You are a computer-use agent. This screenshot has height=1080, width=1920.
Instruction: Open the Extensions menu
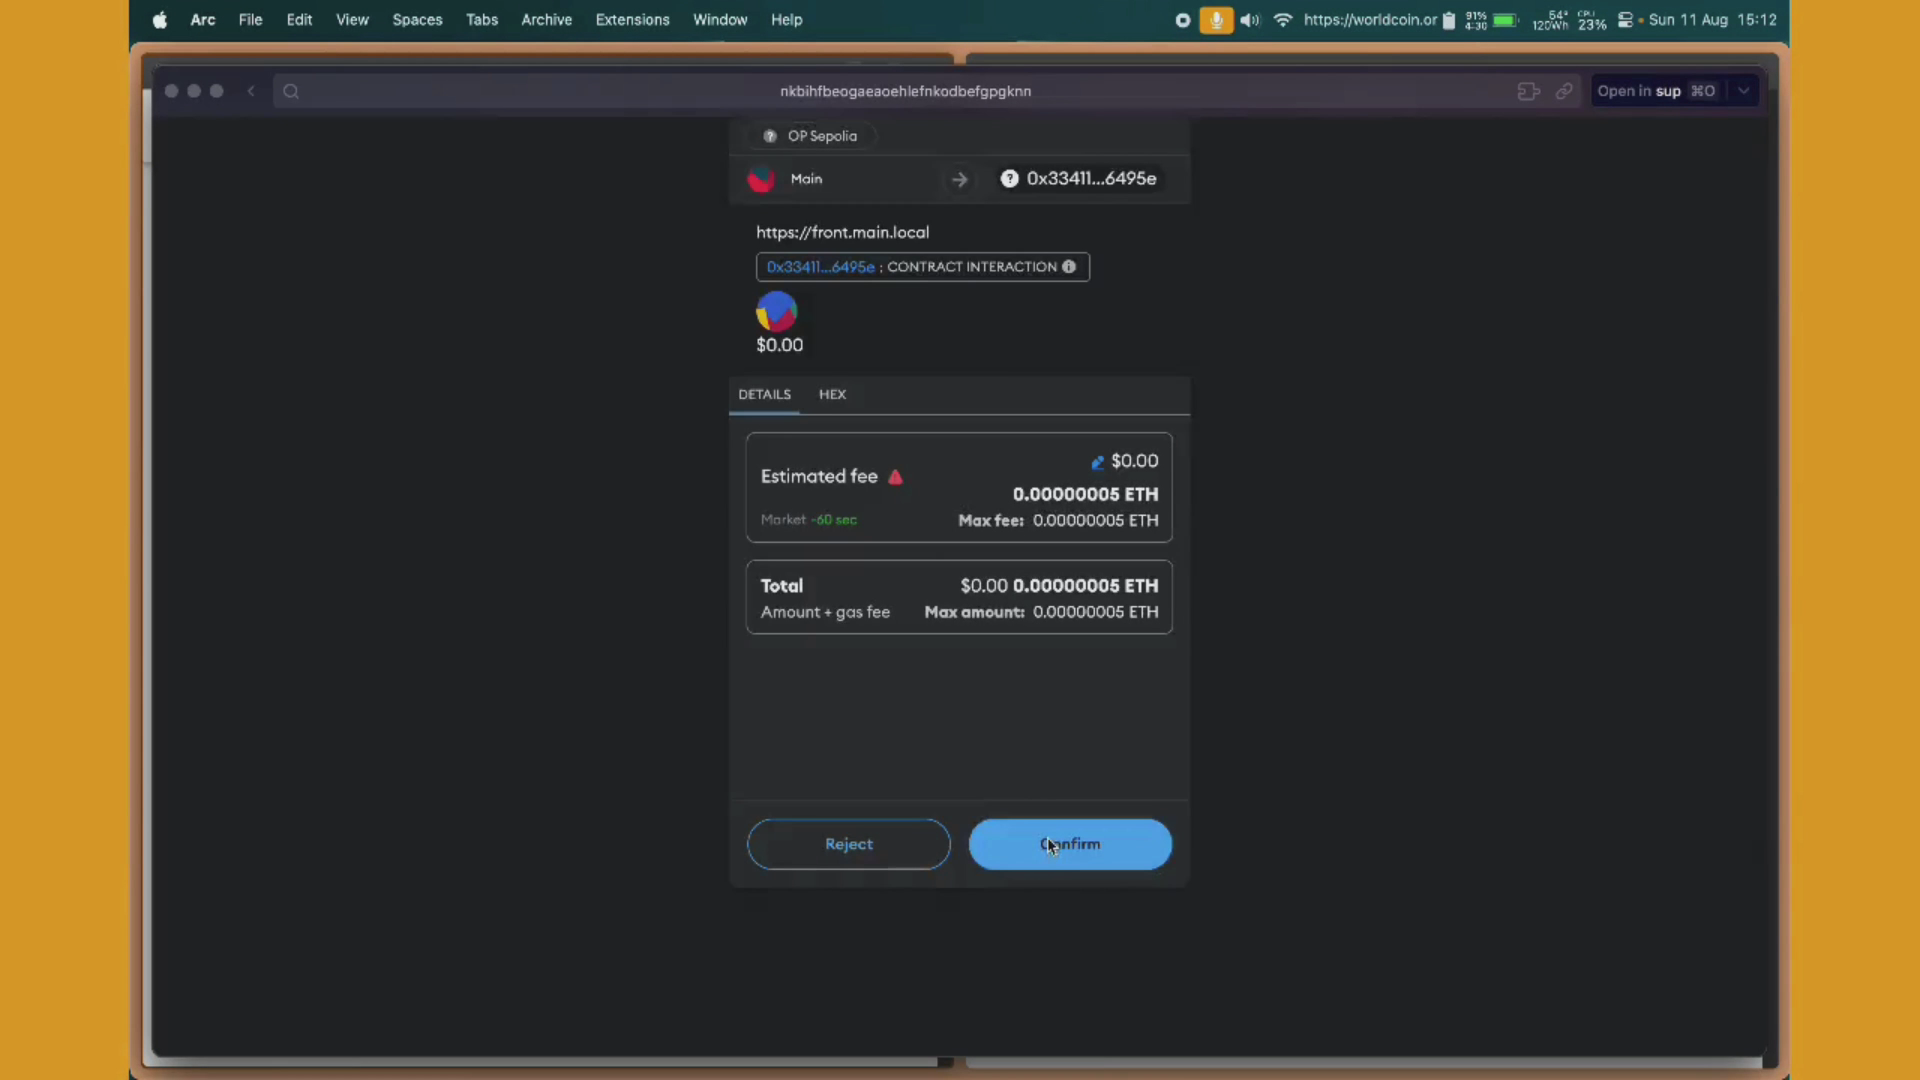(x=632, y=20)
